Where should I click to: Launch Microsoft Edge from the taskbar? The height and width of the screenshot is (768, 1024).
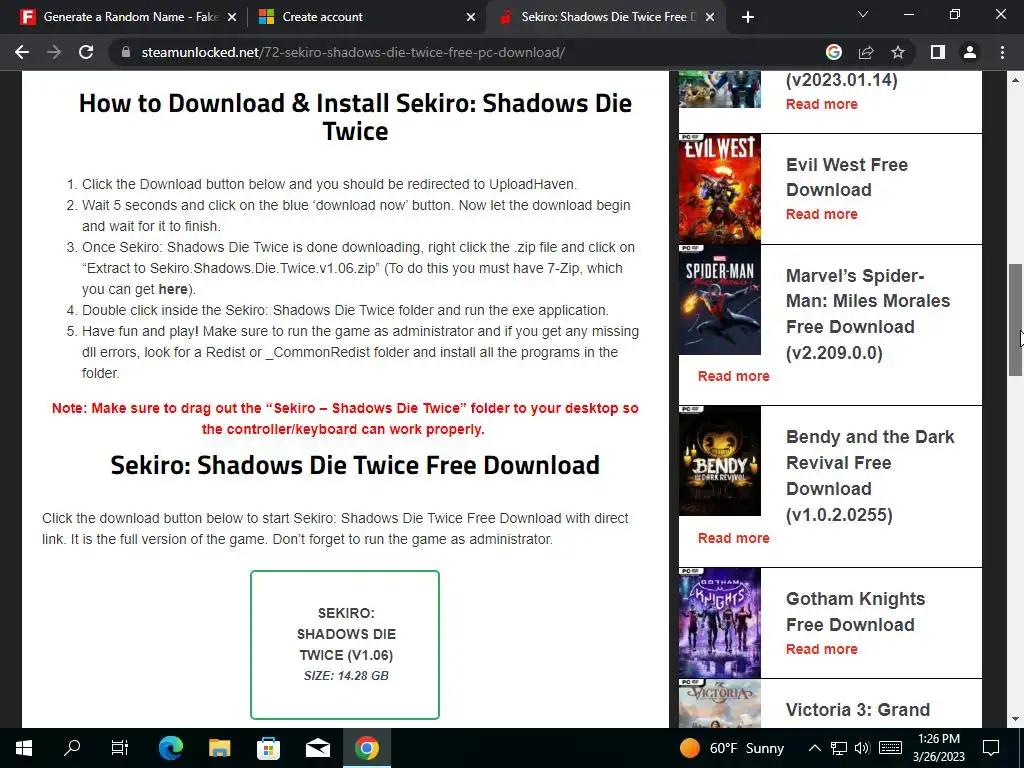tap(170, 748)
